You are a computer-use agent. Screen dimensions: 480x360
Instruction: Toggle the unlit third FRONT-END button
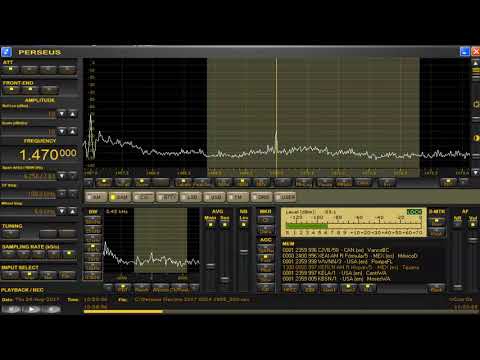49,89
